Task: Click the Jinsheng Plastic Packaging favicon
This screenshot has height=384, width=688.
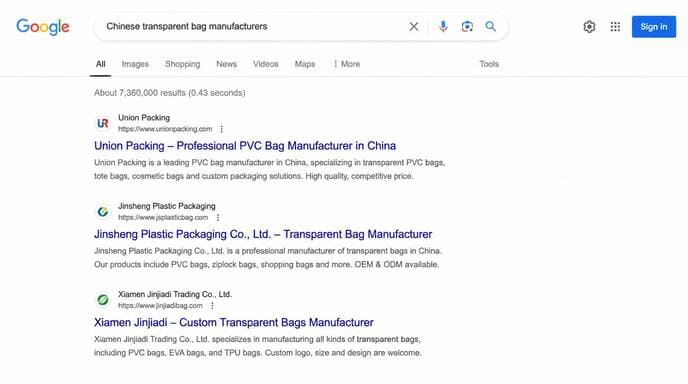Action: tap(103, 212)
